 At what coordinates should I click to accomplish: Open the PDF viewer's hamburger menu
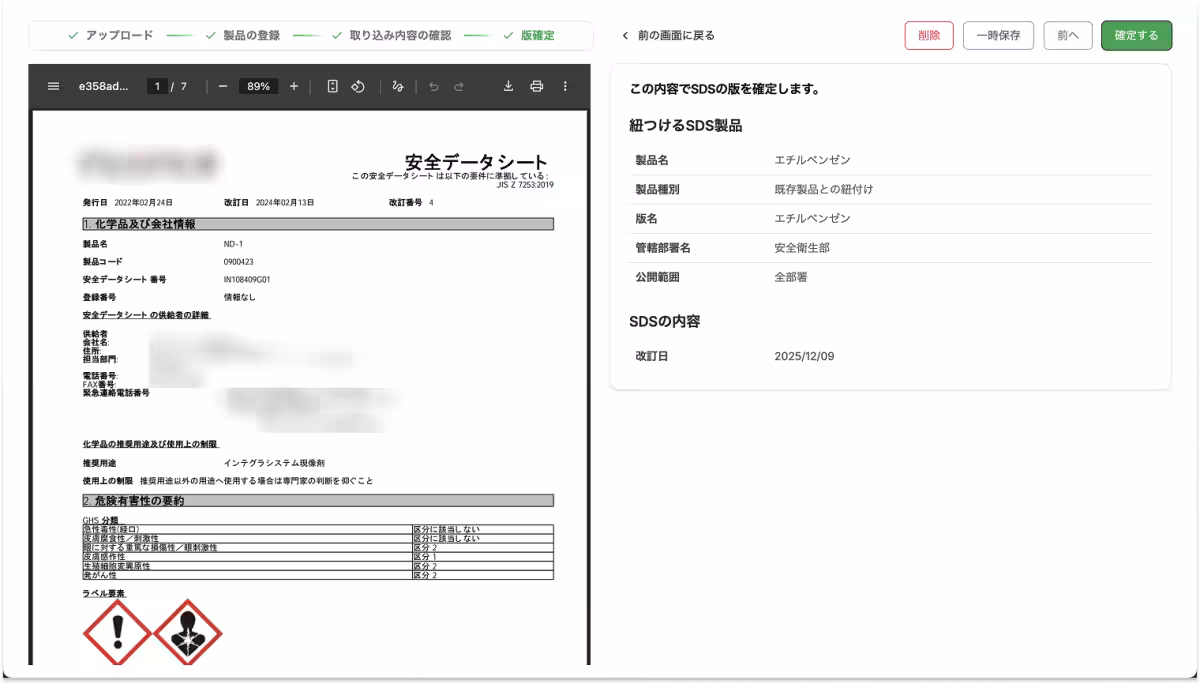(53, 86)
